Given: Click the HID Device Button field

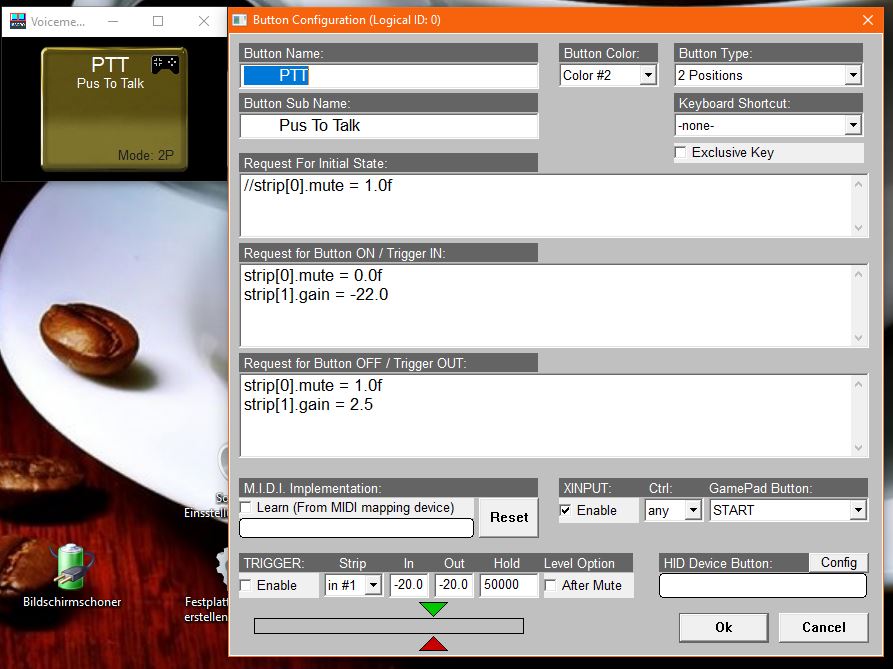Looking at the screenshot, I should (x=763, y=585).
